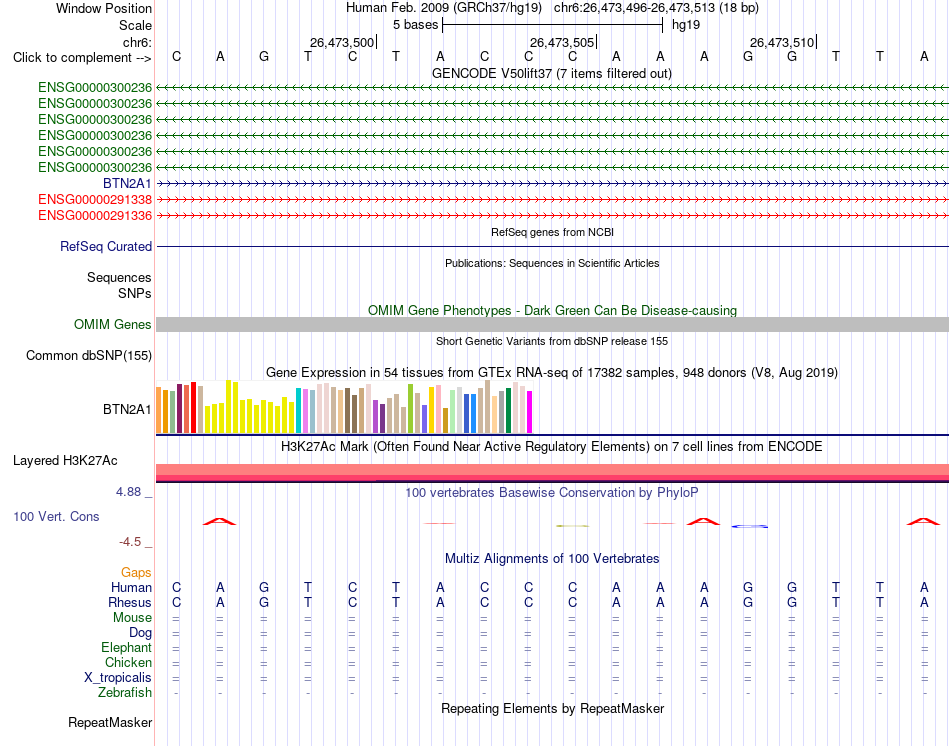Click the 'chr6:' ruler label

click(137, 42)
